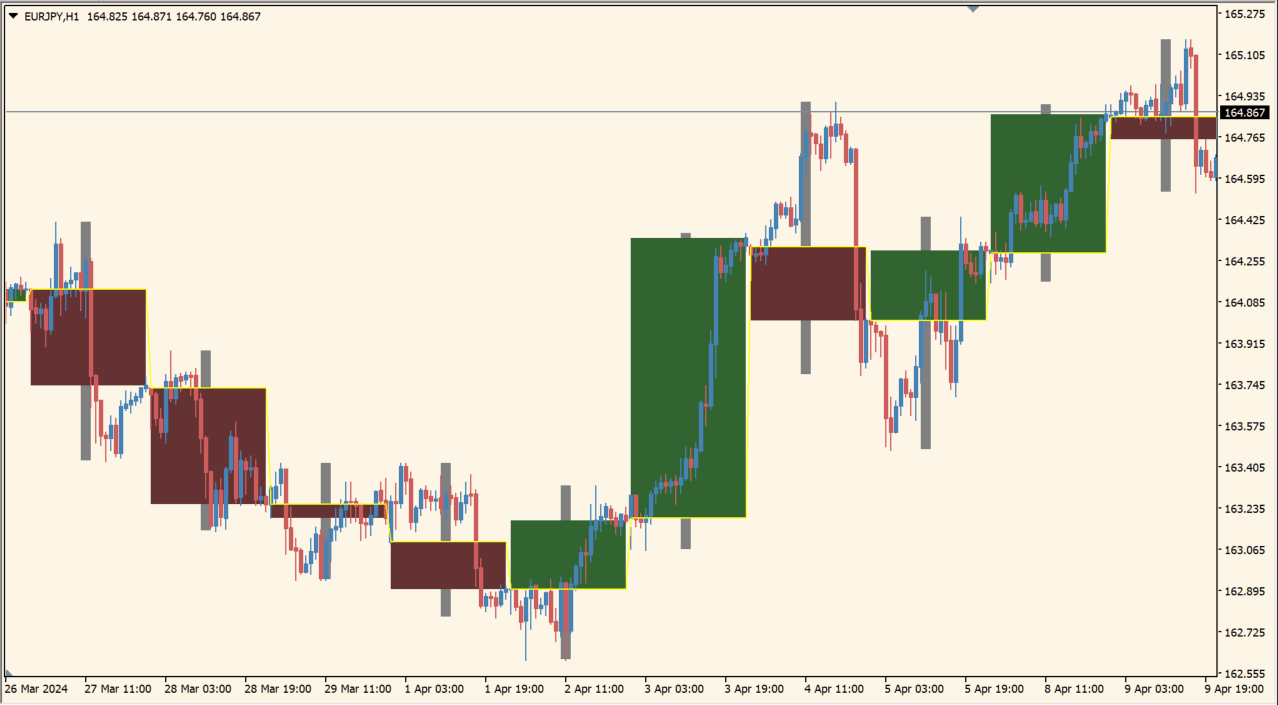Click the chart shift marker at top edge
The image size is (1278, 705).
pyautogui.click(x=972, y=8)
